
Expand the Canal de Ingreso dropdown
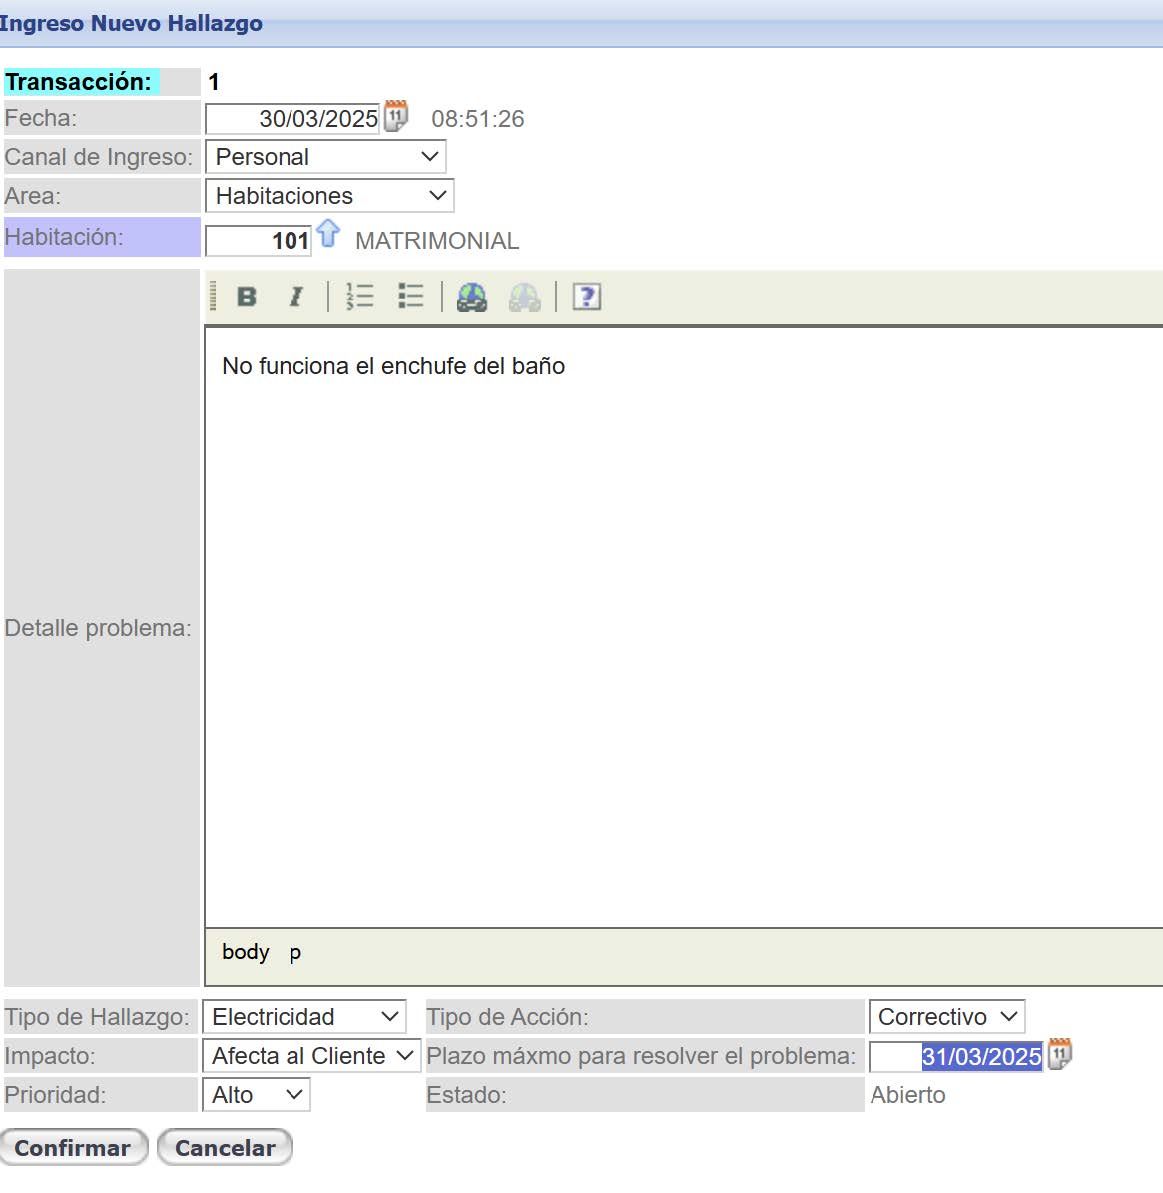(x=325, y=157)
